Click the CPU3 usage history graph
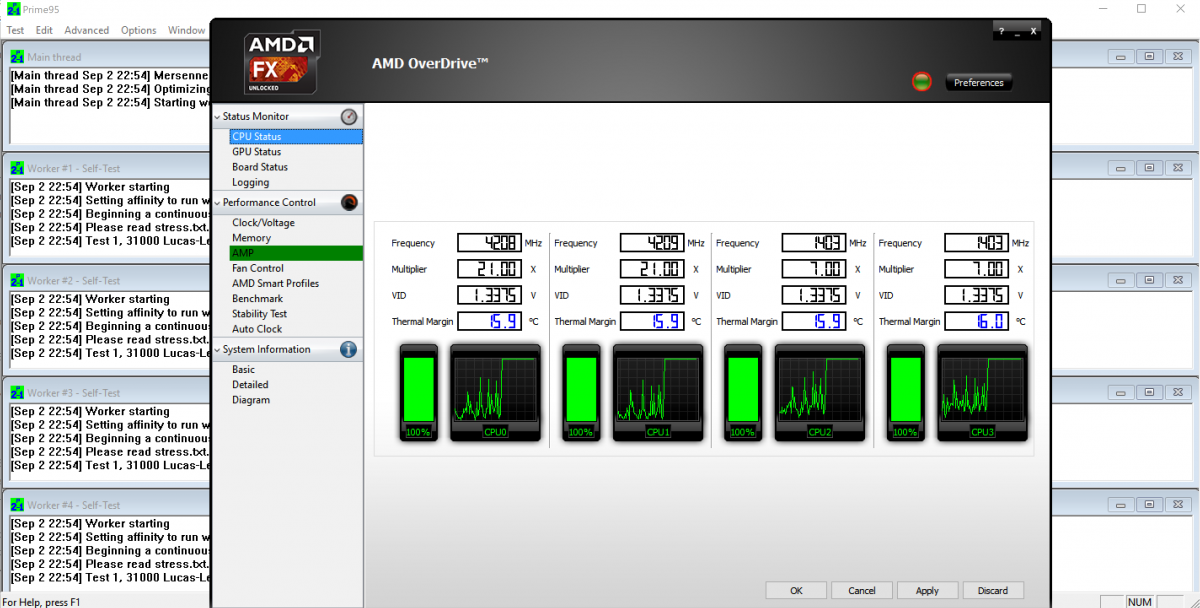This screenshot has width=1200, height=608. point(982,392)
